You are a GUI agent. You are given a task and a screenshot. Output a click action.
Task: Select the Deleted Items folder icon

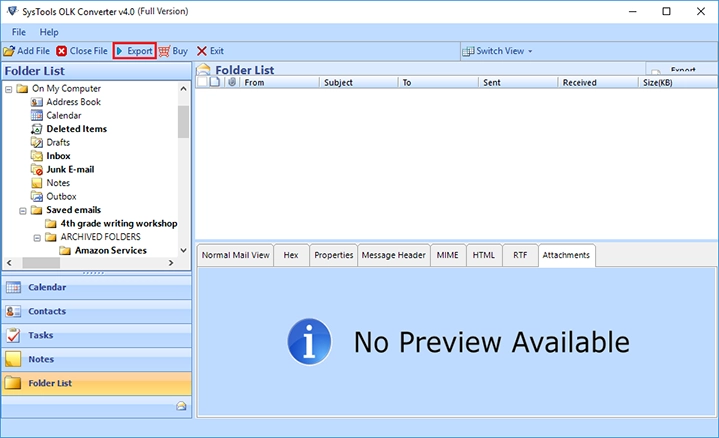point(37,129)
